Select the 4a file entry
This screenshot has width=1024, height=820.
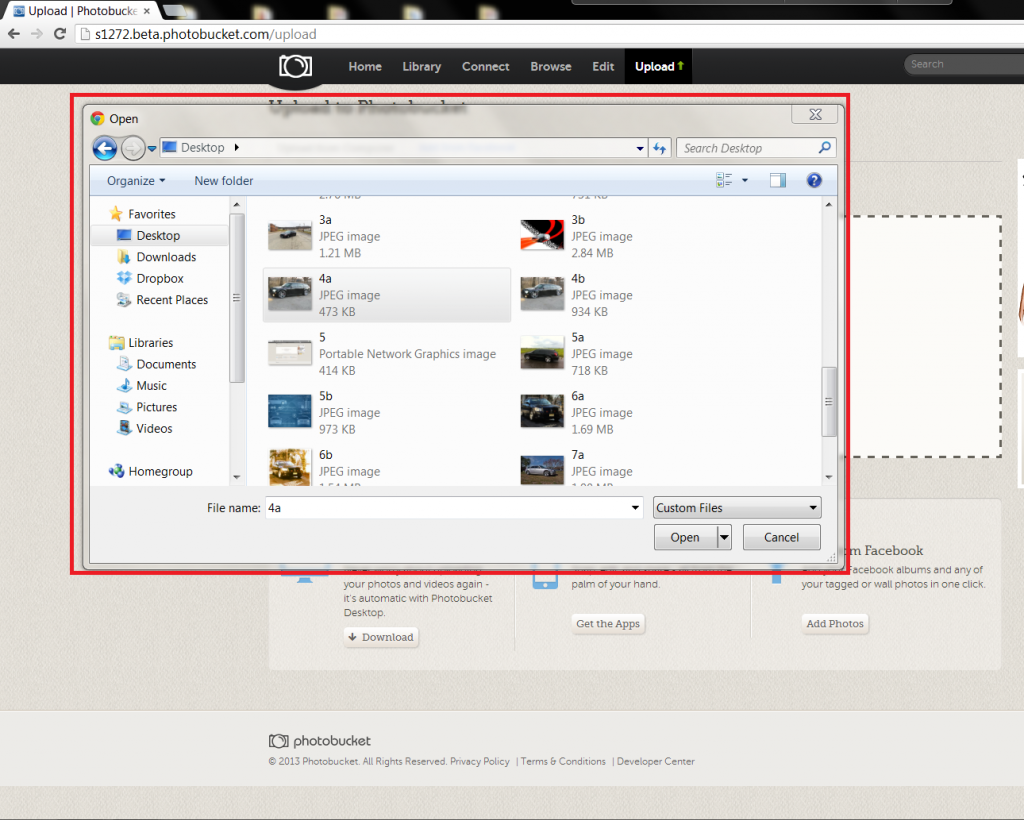[x=387, y=295]
